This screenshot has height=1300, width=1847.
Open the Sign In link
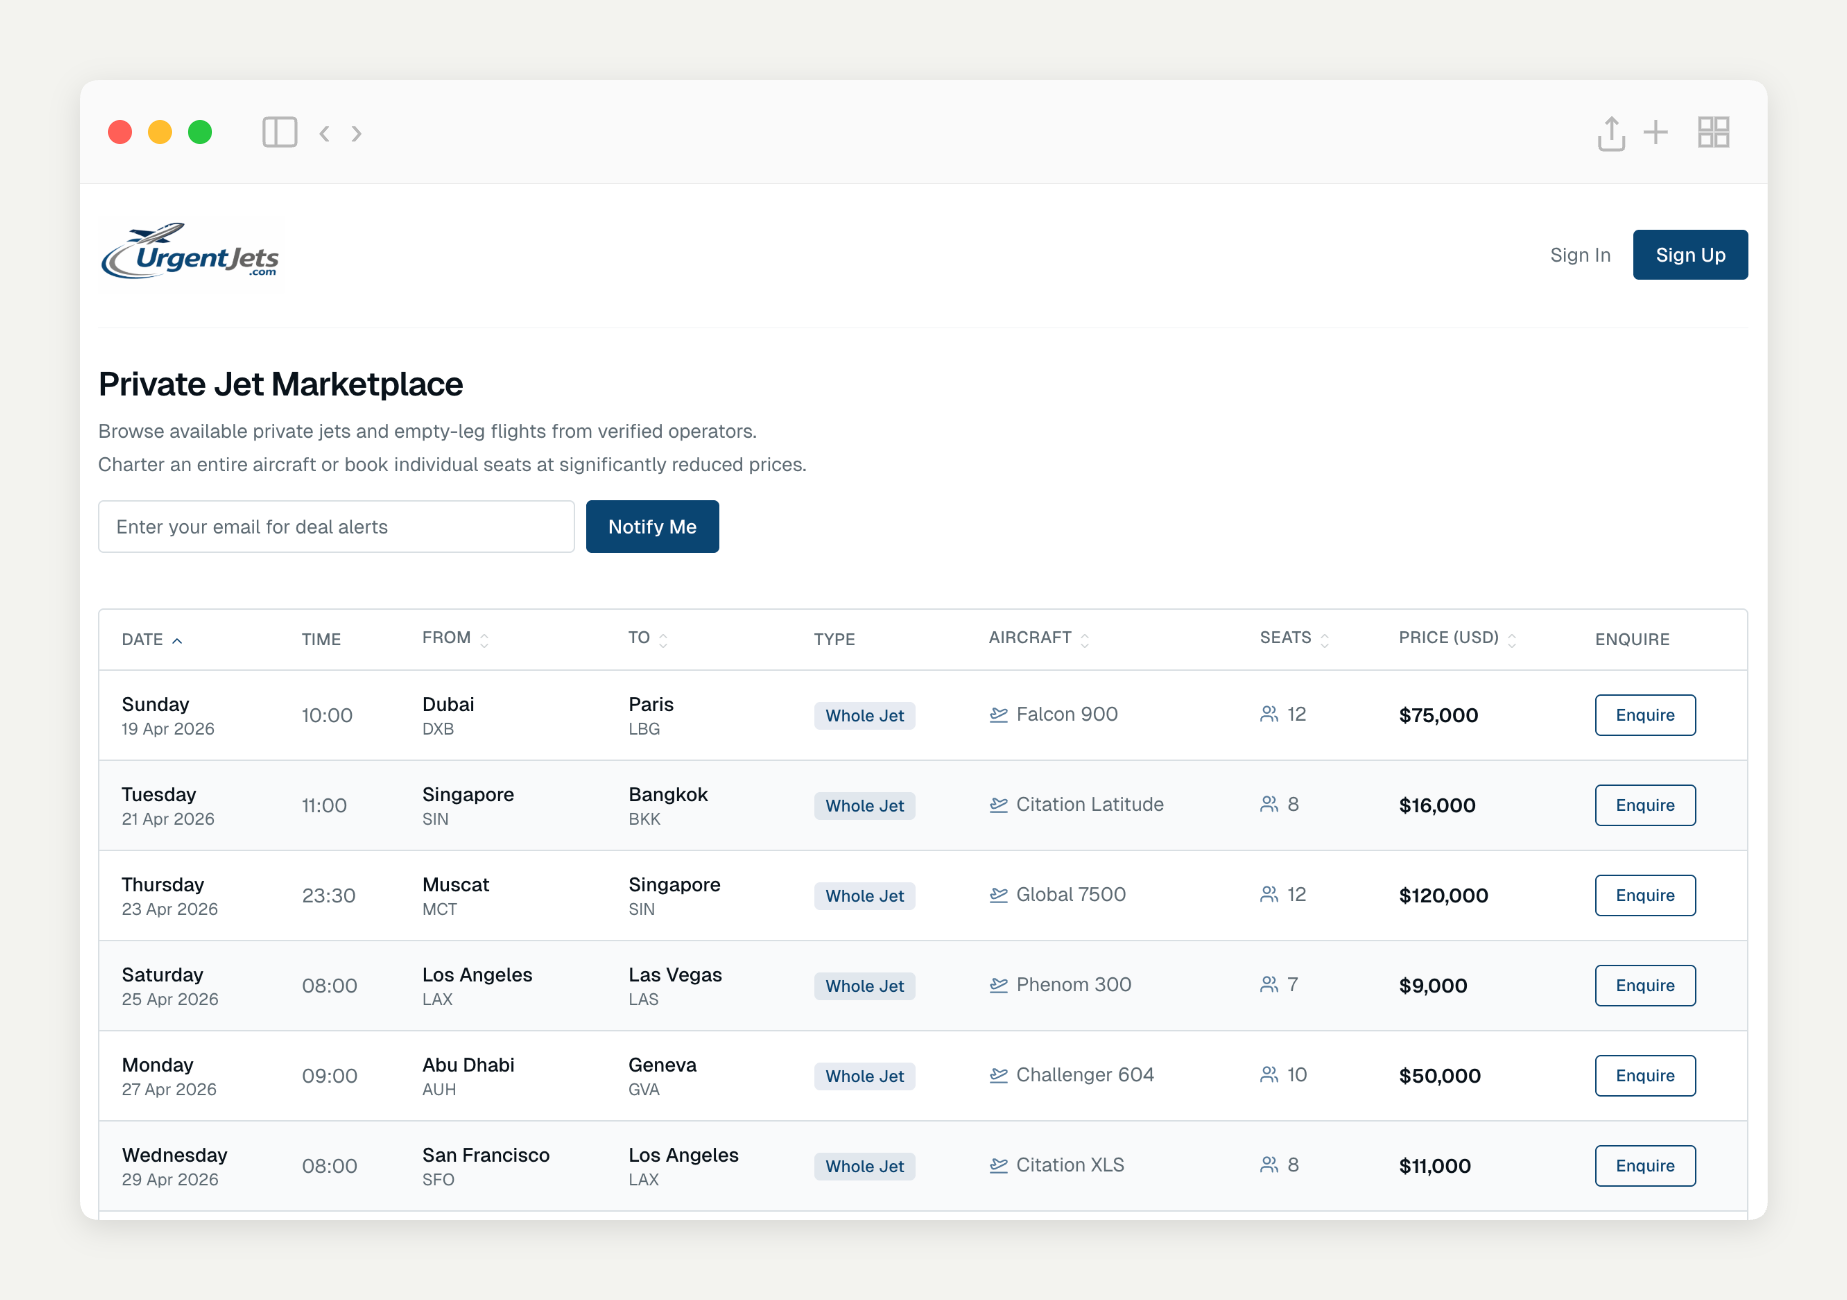pos(1580,255)
